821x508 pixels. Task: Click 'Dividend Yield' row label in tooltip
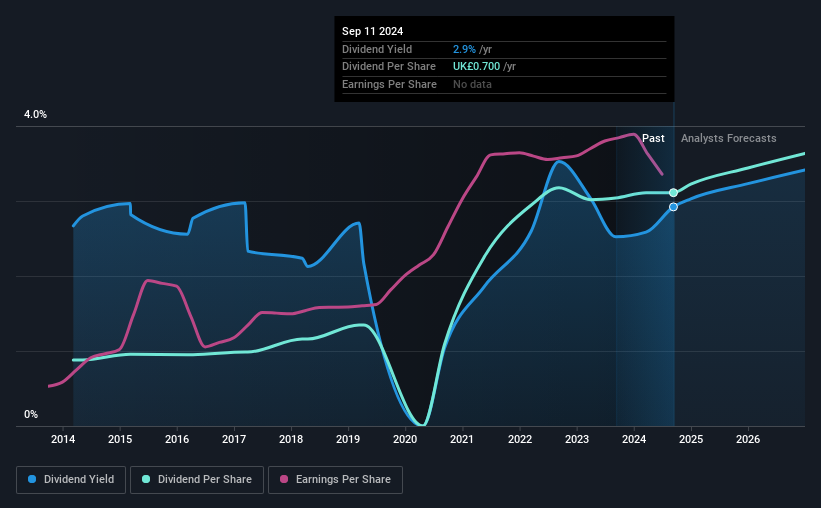coord(377,49)
